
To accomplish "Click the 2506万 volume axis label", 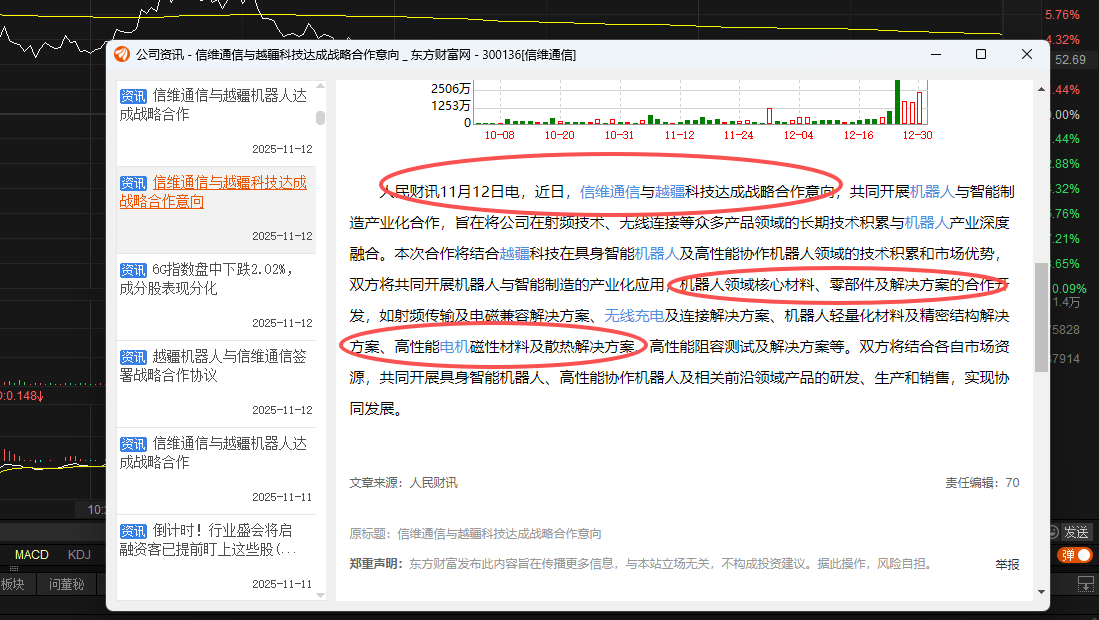I will click(451, 89).
